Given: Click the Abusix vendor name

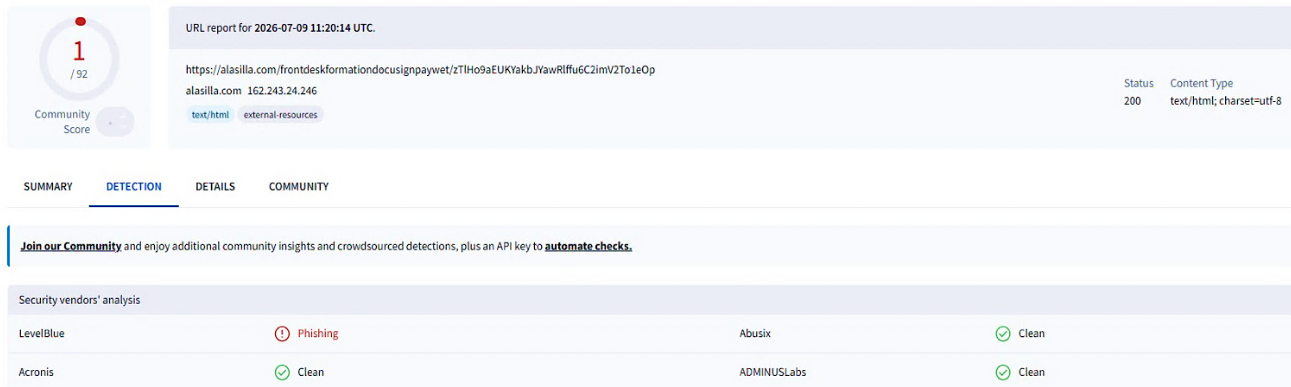Looking at the screenshot, I should point(755,334).
